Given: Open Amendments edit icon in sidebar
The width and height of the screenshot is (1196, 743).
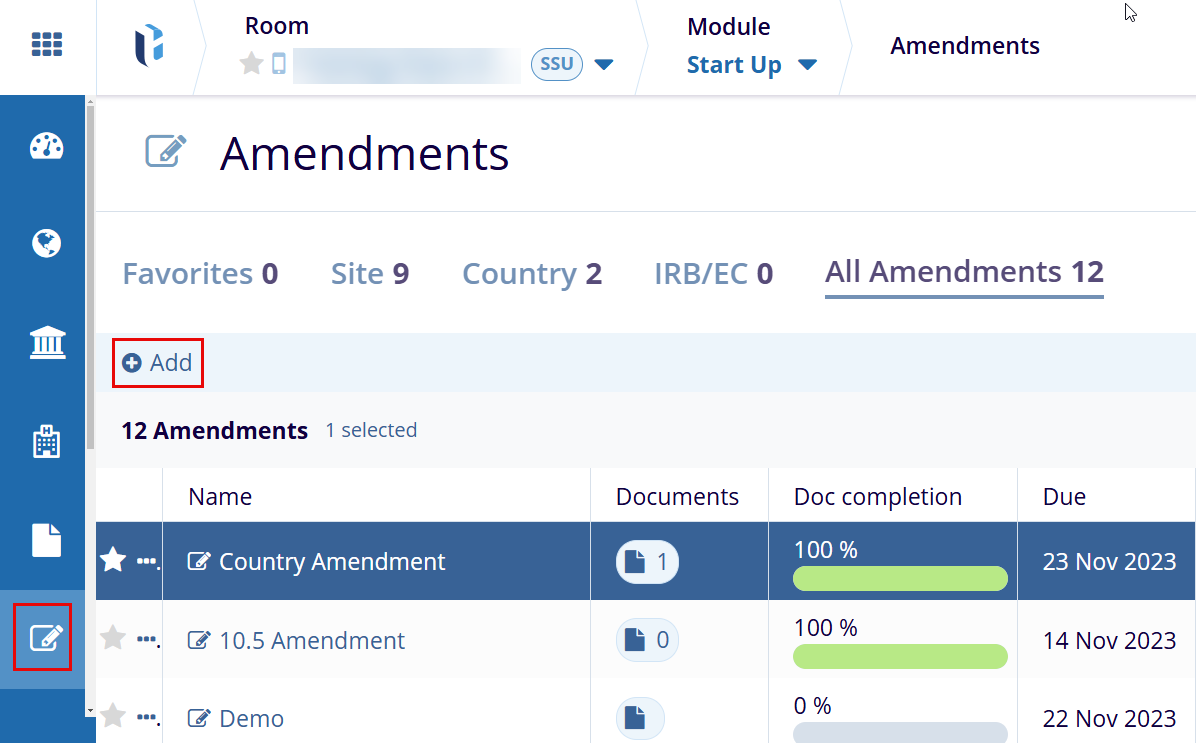Looking at the screenshot, I should tap(43, 637).
